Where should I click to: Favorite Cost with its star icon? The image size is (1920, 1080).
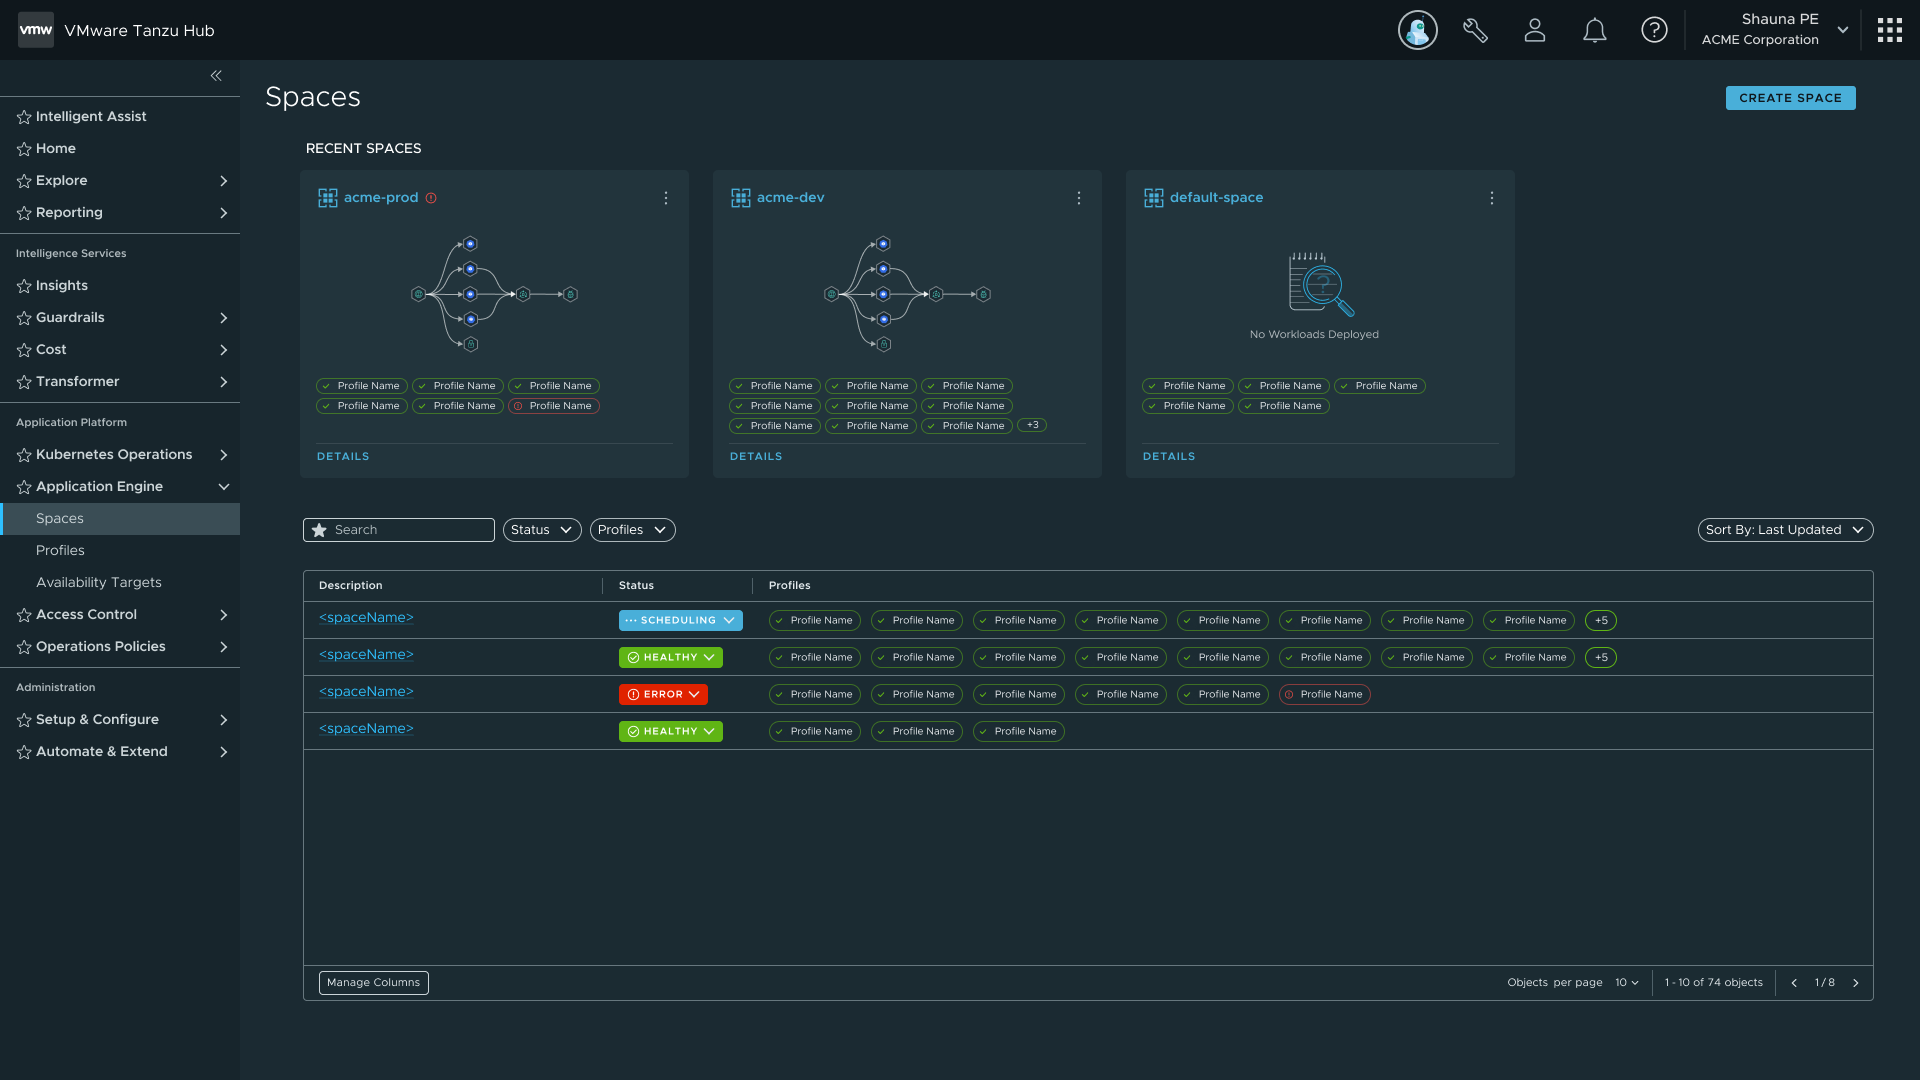tap(24, 350)
